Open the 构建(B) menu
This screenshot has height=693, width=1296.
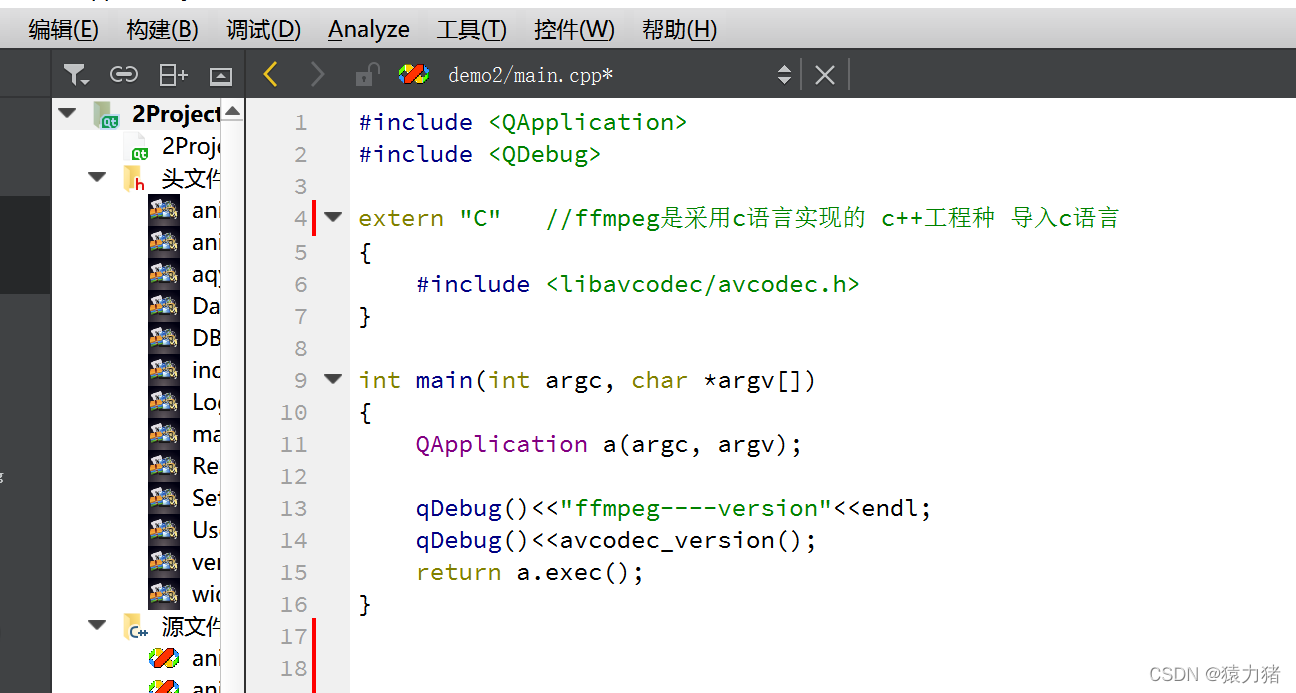pos(162,30)
